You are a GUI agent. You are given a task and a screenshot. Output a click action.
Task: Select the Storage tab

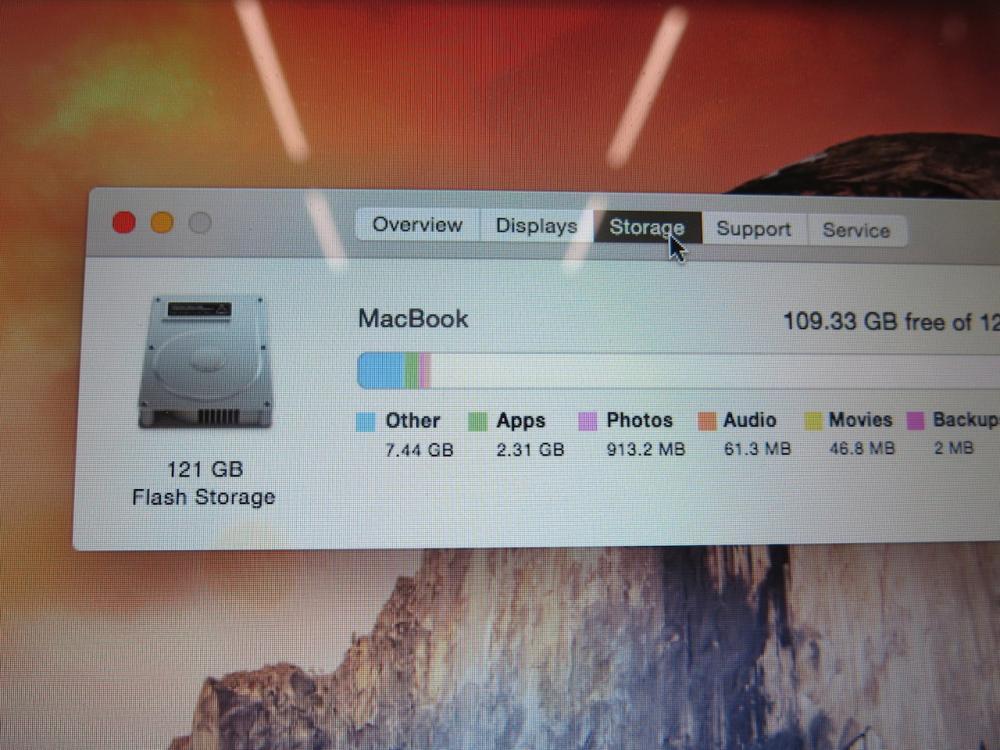tap(647, 228)
